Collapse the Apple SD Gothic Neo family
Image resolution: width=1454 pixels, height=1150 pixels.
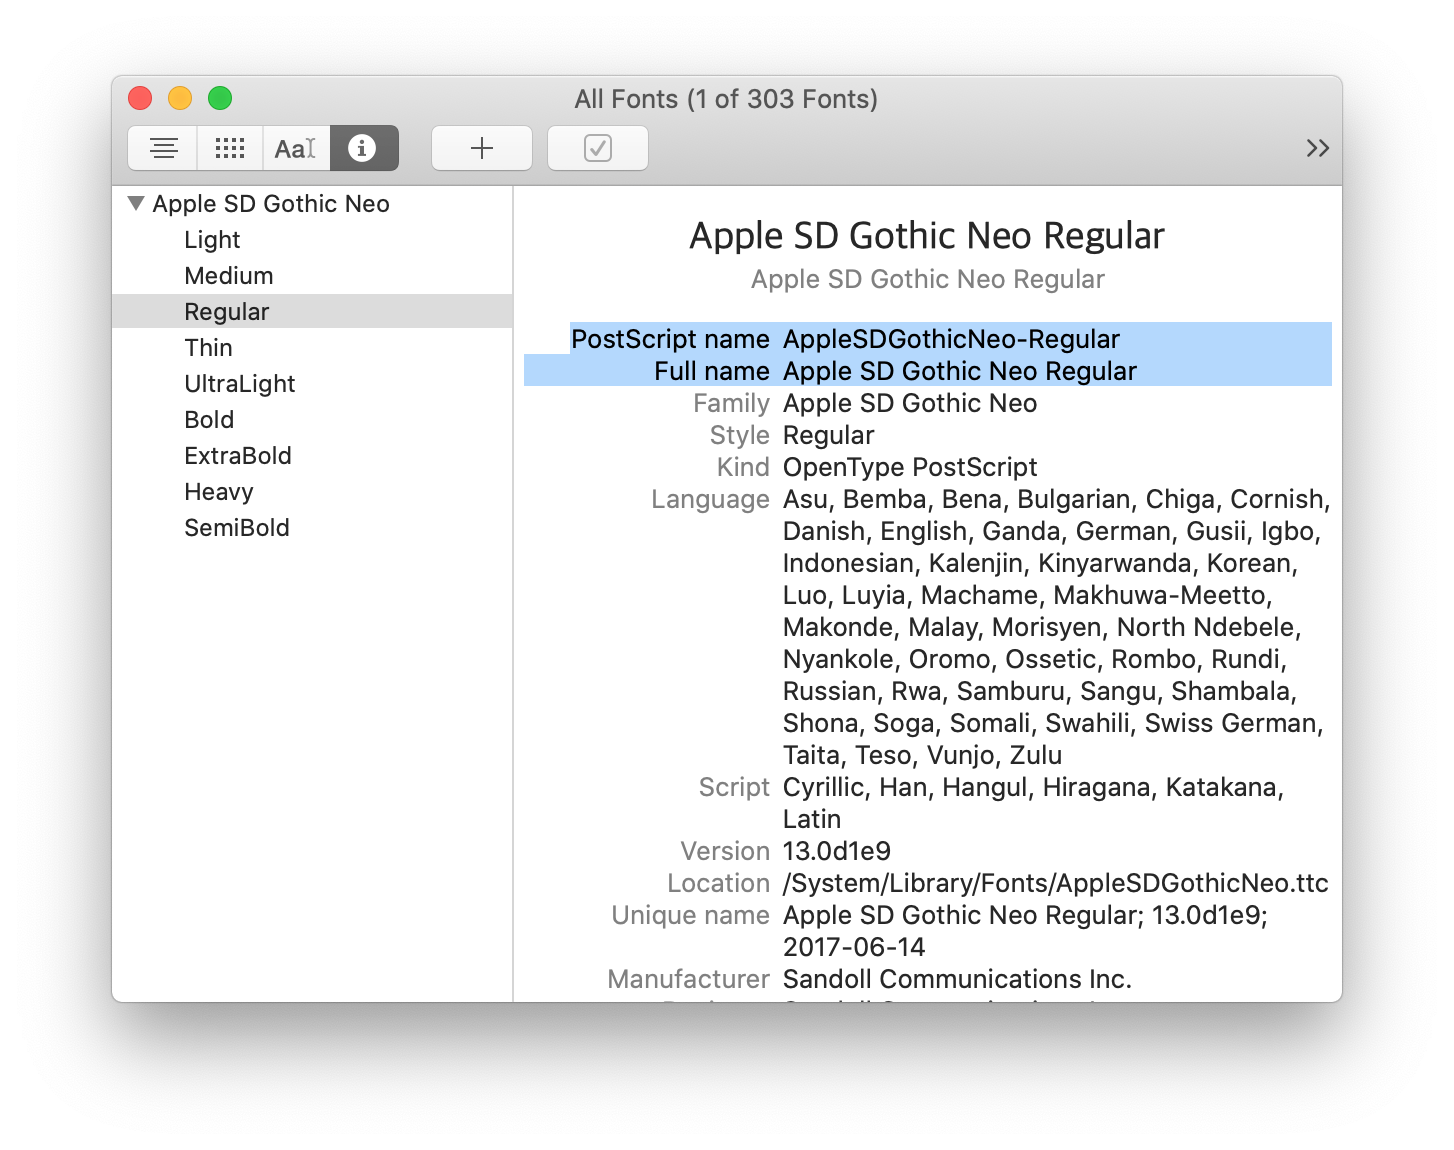[x=137, y=203]
